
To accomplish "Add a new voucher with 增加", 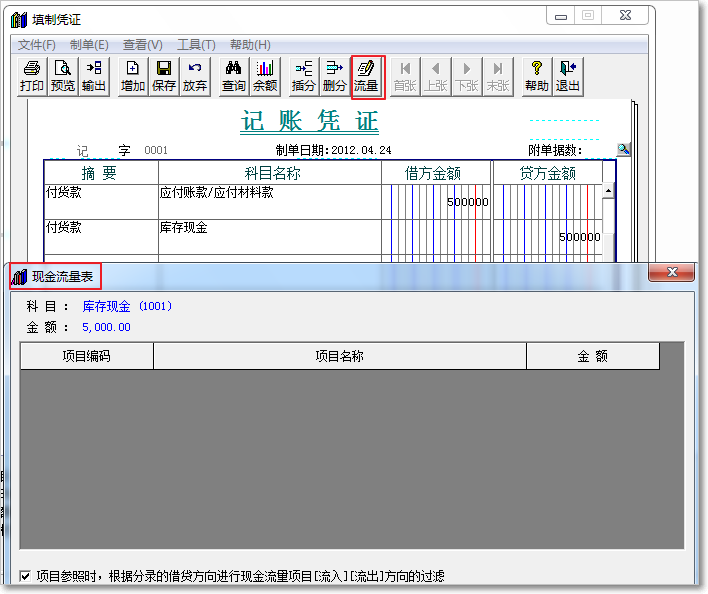I will tap(133, 77).
